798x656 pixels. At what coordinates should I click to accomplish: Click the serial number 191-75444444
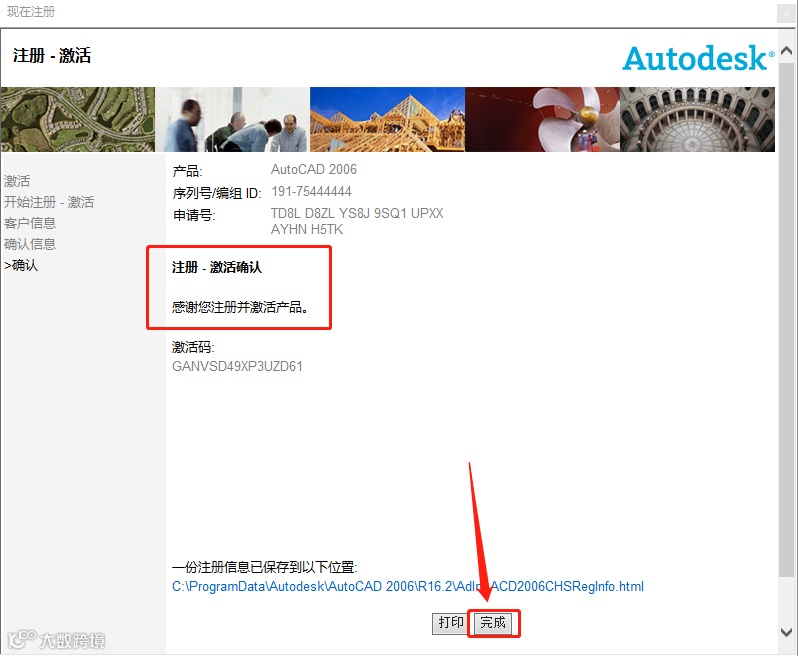311,191
